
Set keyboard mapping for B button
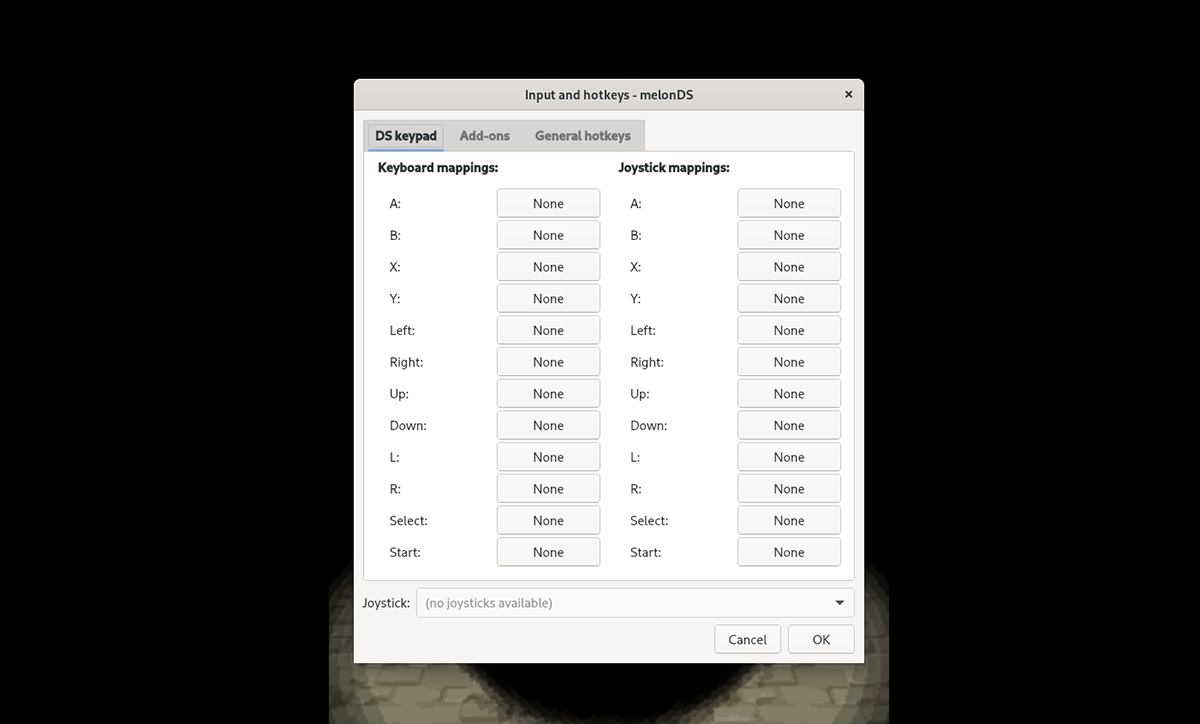(x=548, y=235)
